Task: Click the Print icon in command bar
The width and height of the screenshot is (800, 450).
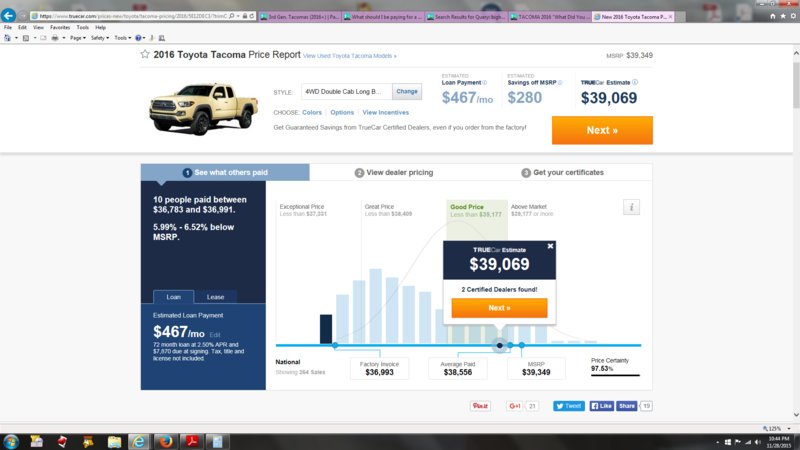Action: pos(55,38)
